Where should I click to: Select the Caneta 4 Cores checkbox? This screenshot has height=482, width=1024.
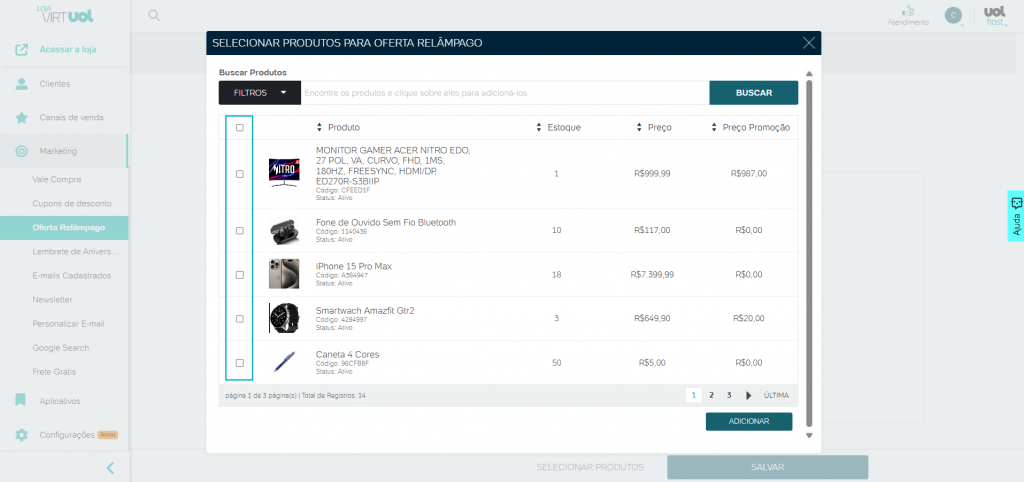[239, 362]
